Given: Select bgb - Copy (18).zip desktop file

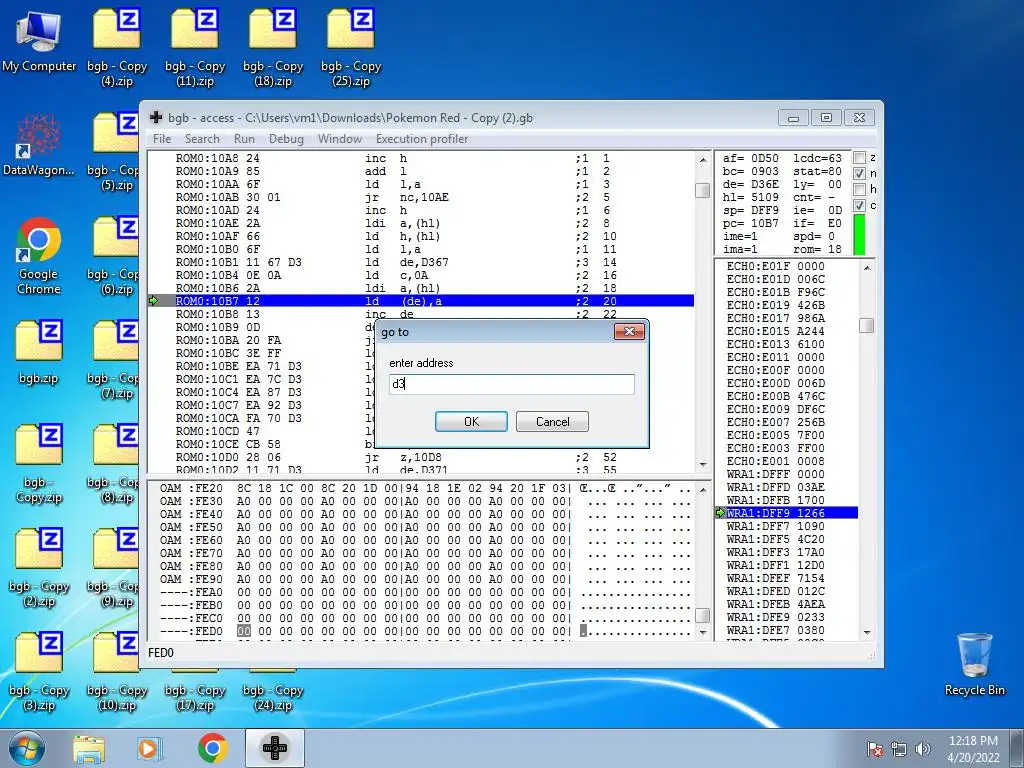Looking at the screenshot, I should click(x=273, y=48).
